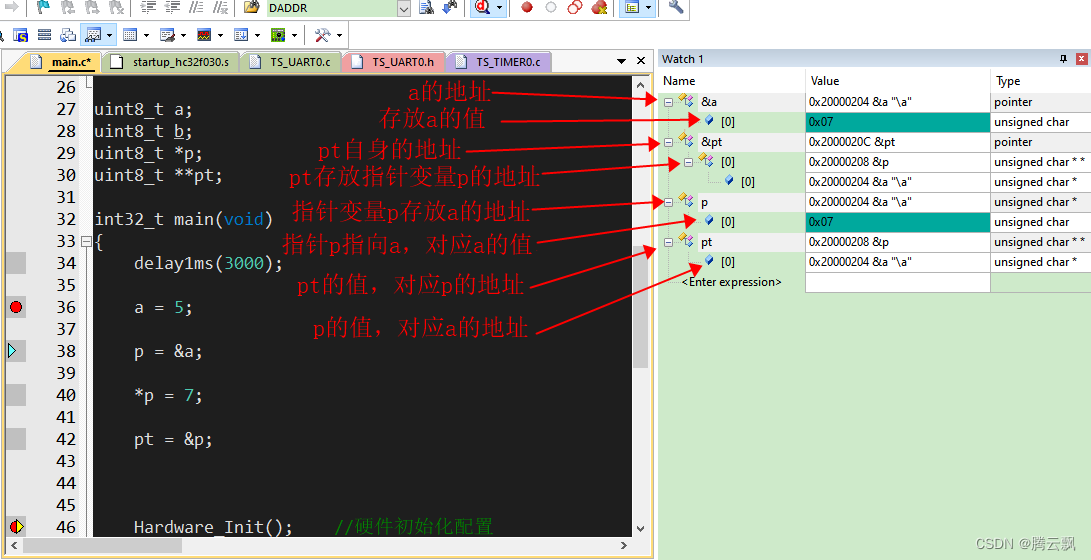The width and height of the screenshot is (1091, 560).
Task: Open the Window layout icon
Action: coord(632,8)
